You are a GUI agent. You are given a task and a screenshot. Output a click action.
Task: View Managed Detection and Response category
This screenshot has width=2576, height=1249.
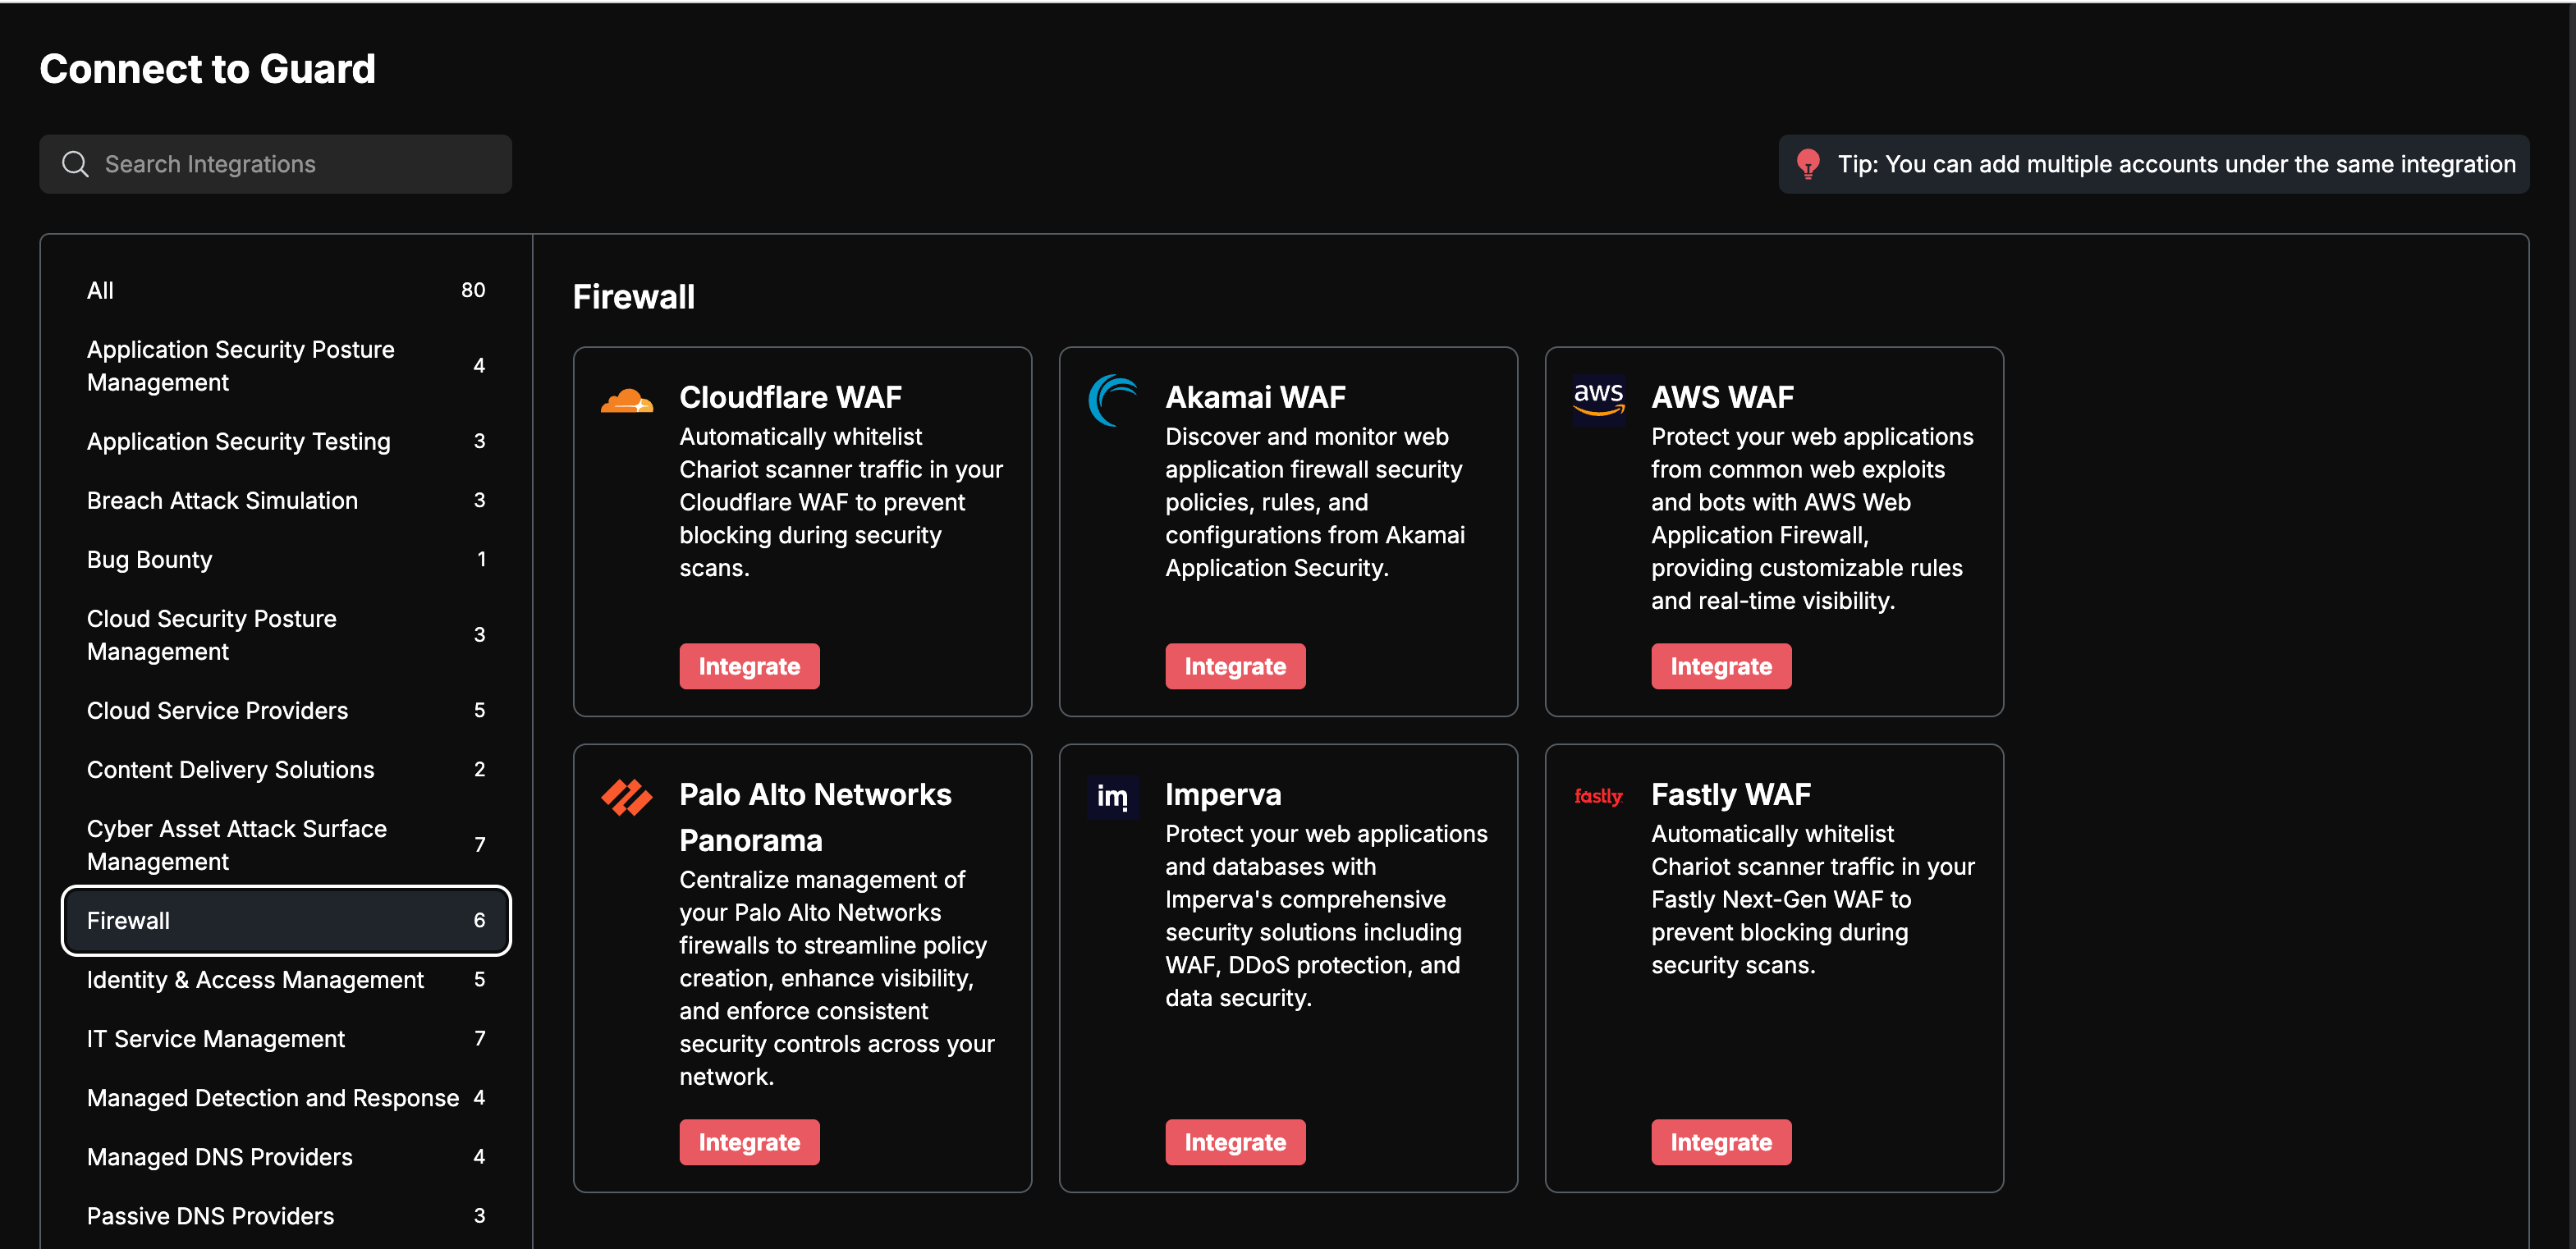pyautogui.click(x=286, y=1097)
